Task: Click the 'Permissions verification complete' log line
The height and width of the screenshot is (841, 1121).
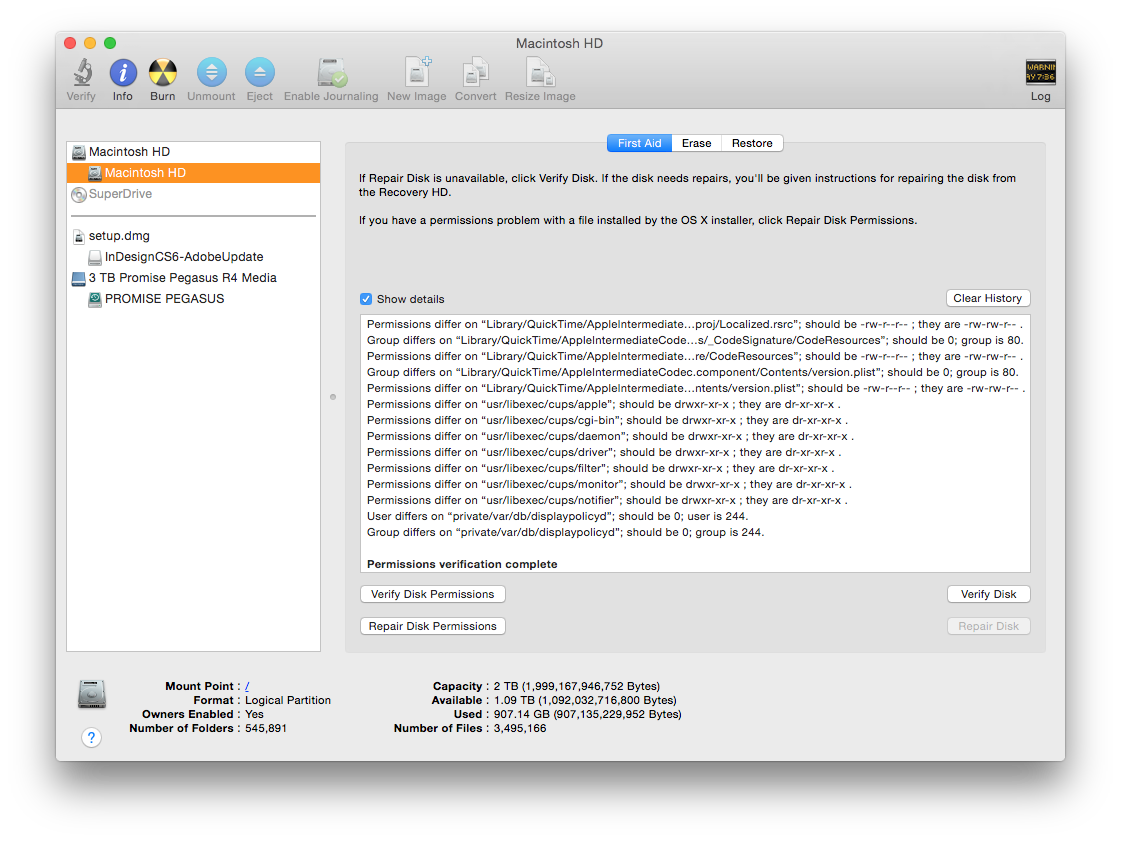Action: (x=462, y=564)
